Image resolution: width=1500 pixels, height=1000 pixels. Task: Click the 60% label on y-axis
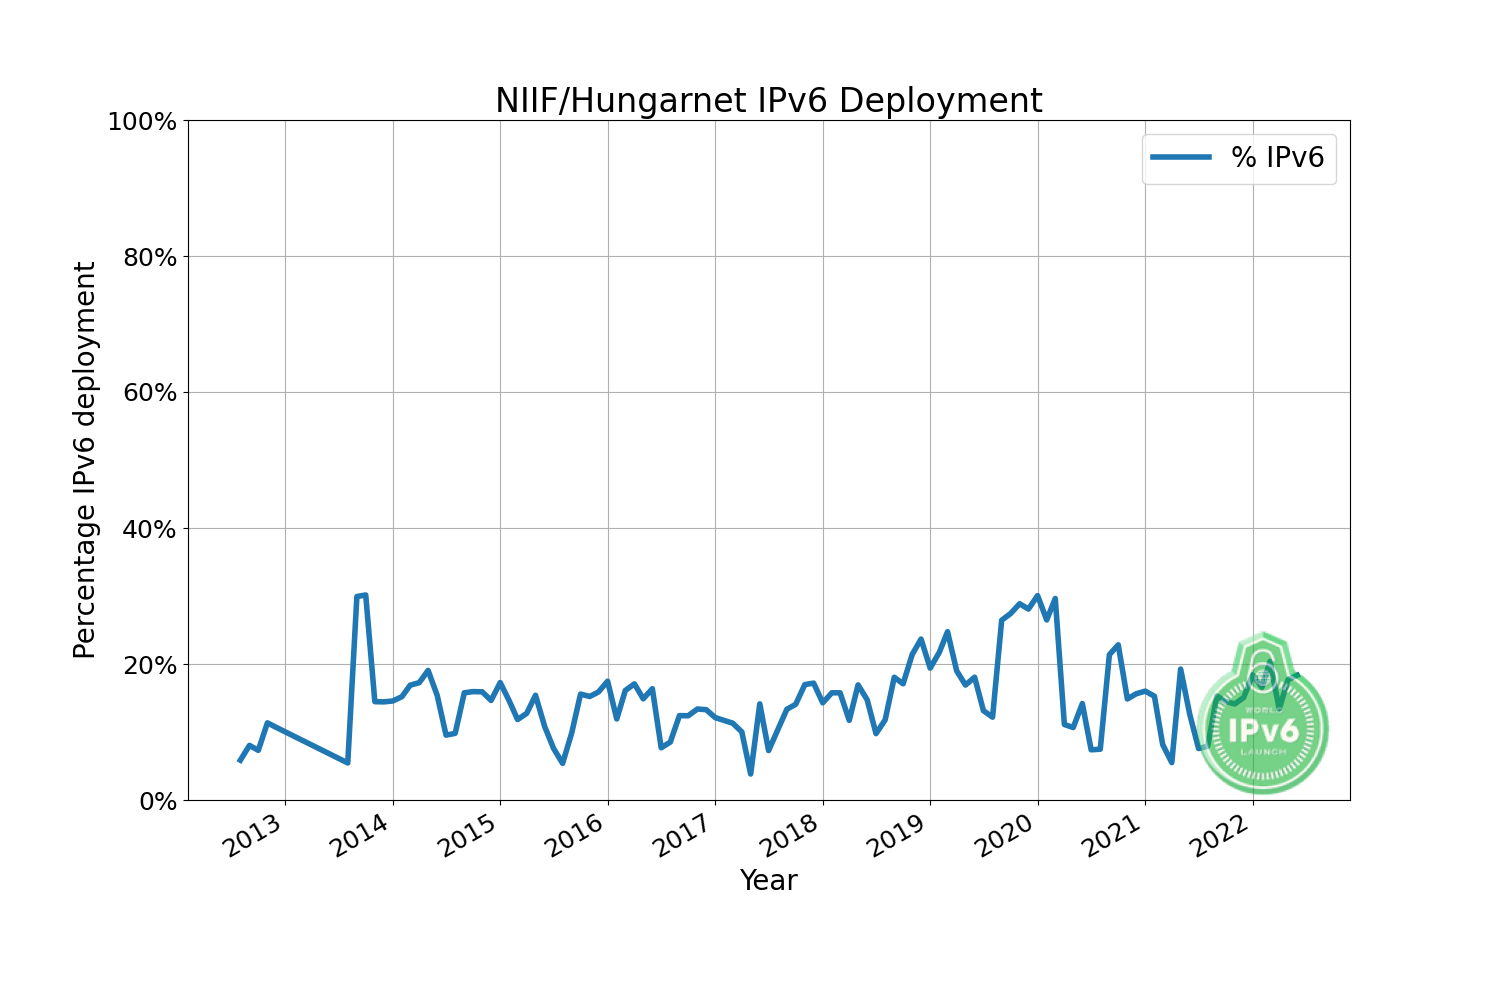coord(148,393)
